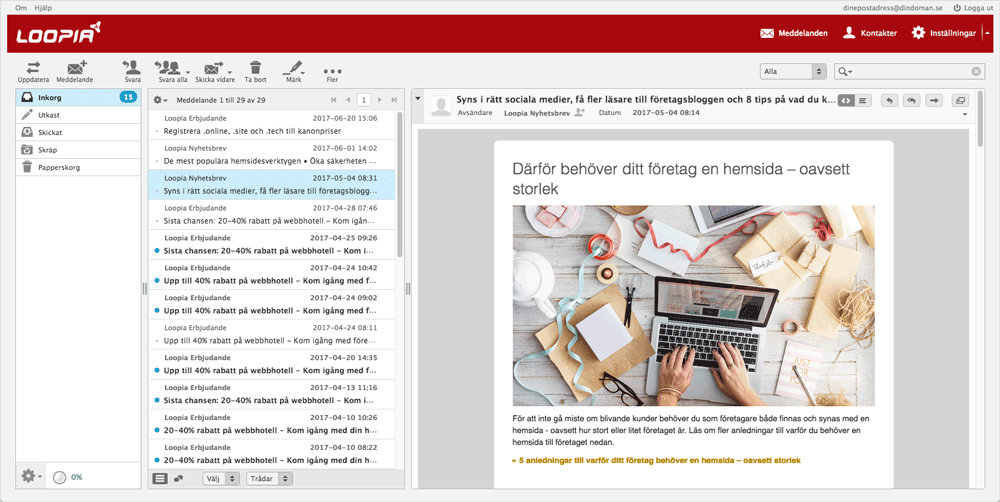Click the Svara alla reply-all icon
1000x502 pixels.
169,68
